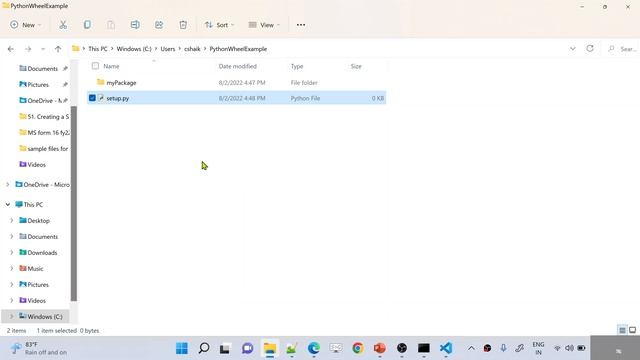640x360 pixels.
Task: Open the weather widget on taskbar
Action: click(x=39, y=348)
